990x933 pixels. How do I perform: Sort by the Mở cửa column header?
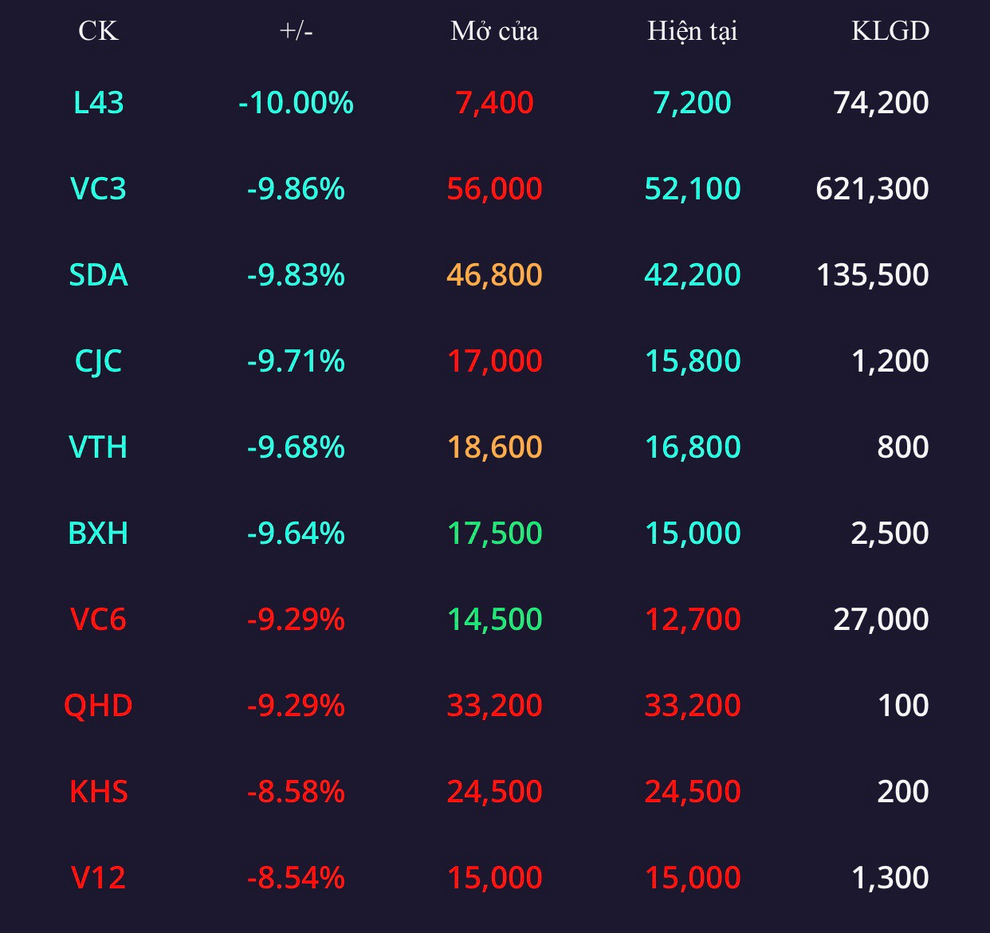coord(494,31)
